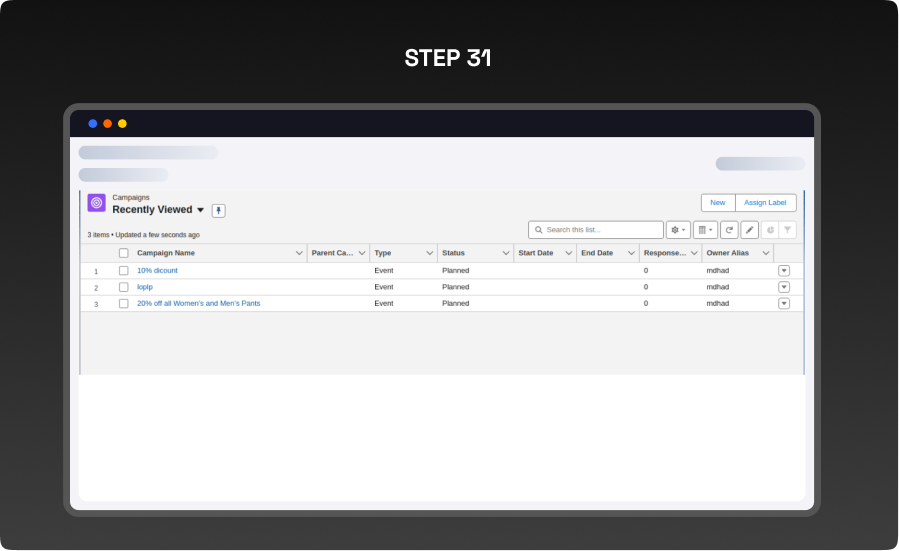Screen dimensions: 899x551
Task: Check the select-all header checkbox
Action: pyautogui.click(x=124, y=253)
